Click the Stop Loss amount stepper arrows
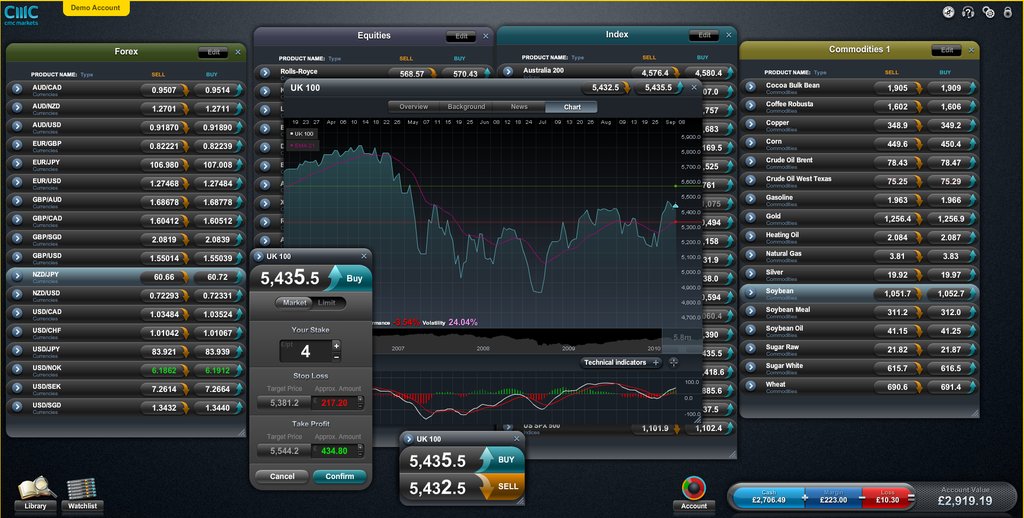 (x=360, y=402)
